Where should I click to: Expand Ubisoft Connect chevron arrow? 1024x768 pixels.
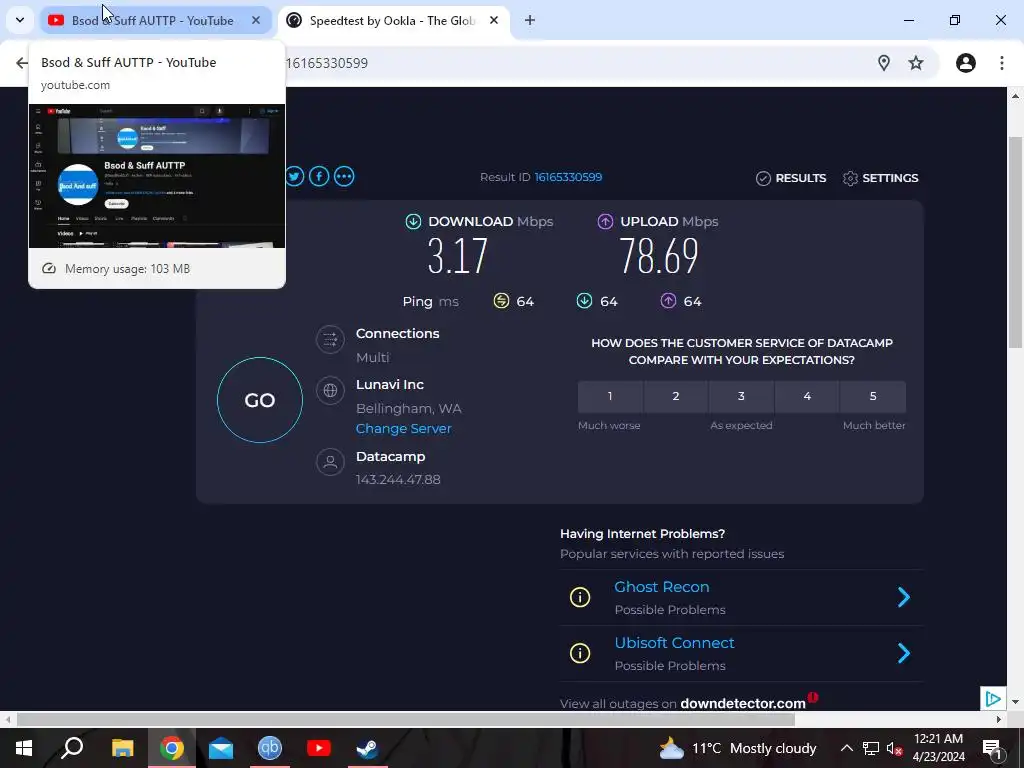pyautogui.click(x=904, y=653)
